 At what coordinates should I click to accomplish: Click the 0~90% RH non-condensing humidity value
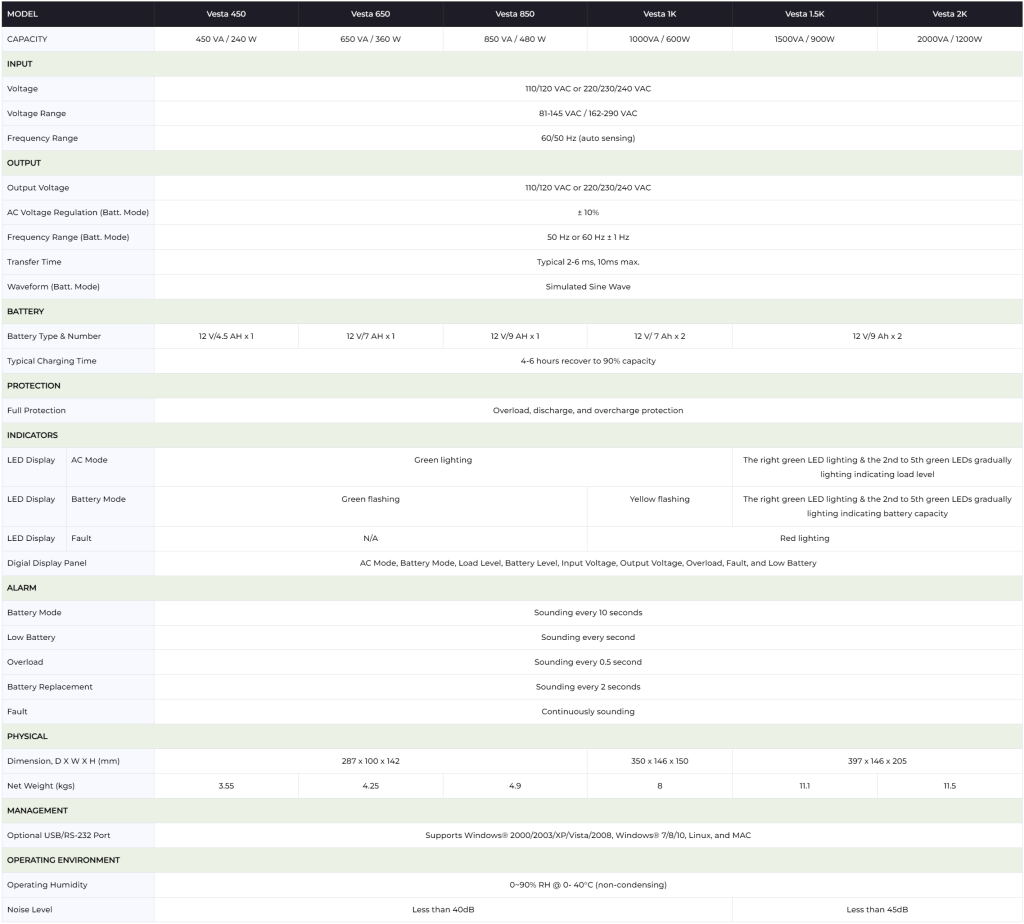coord(588,885)
